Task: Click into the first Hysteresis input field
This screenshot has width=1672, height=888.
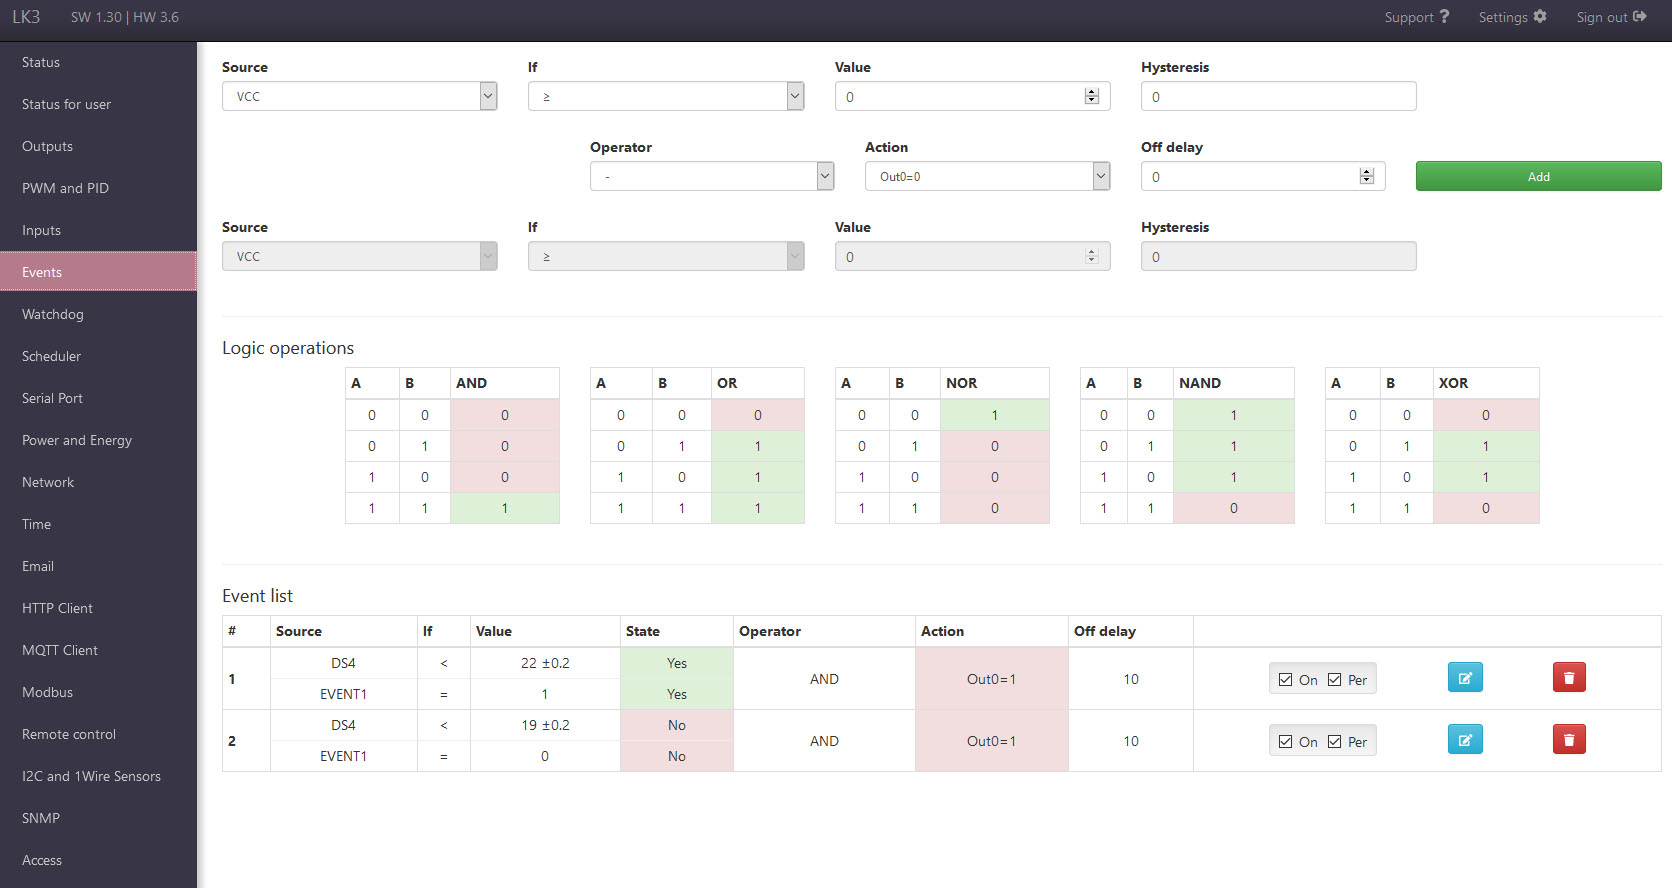Action: click(x=1278, y=97)
